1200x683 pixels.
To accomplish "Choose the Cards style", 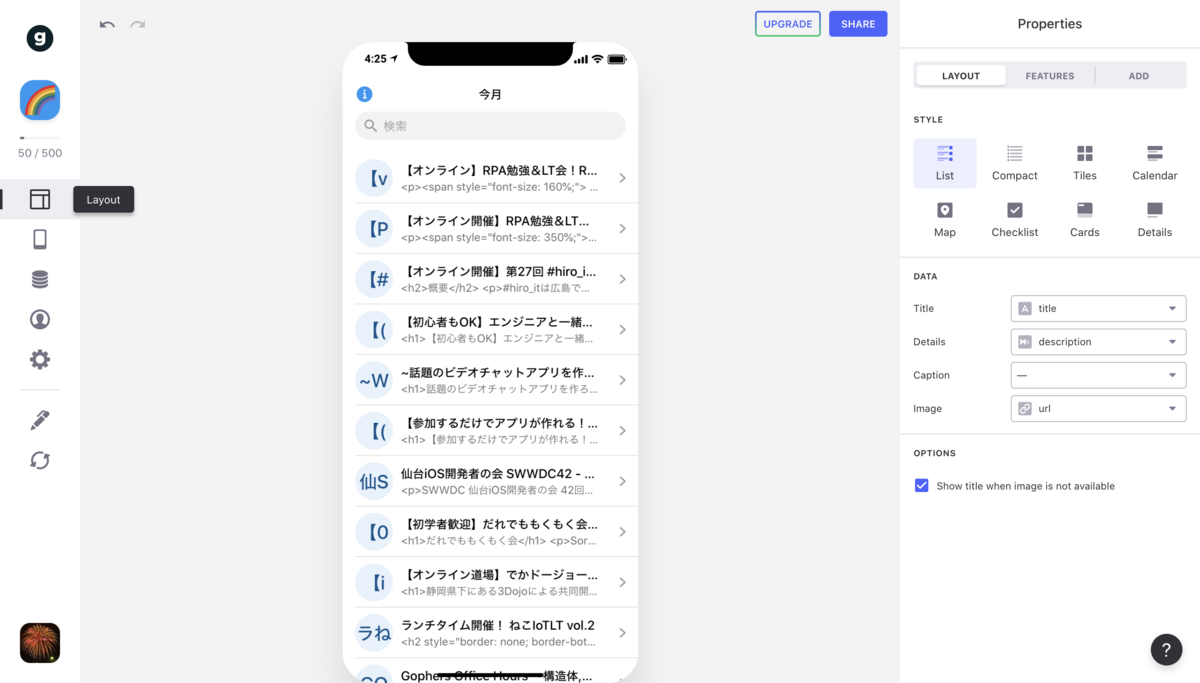I will [1085, 220].
